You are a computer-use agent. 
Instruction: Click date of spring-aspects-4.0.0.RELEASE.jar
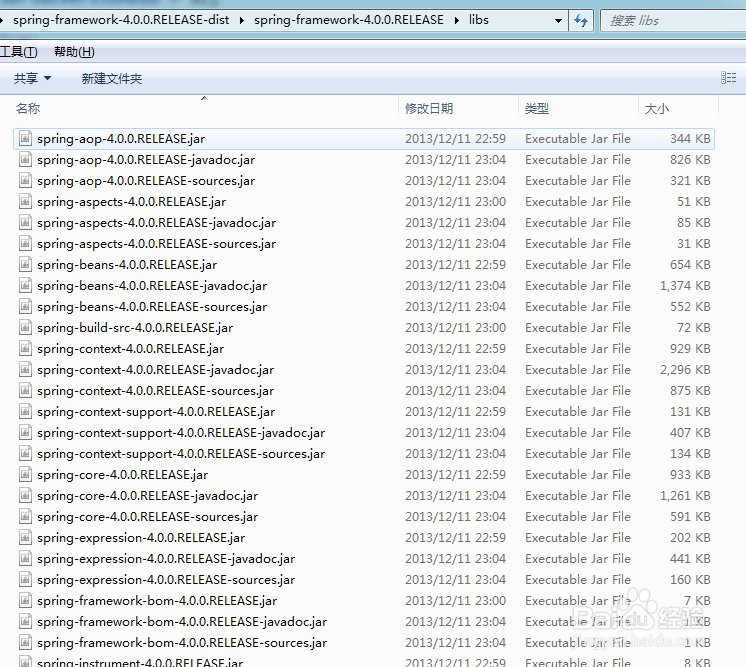click(x=455, y=201)
